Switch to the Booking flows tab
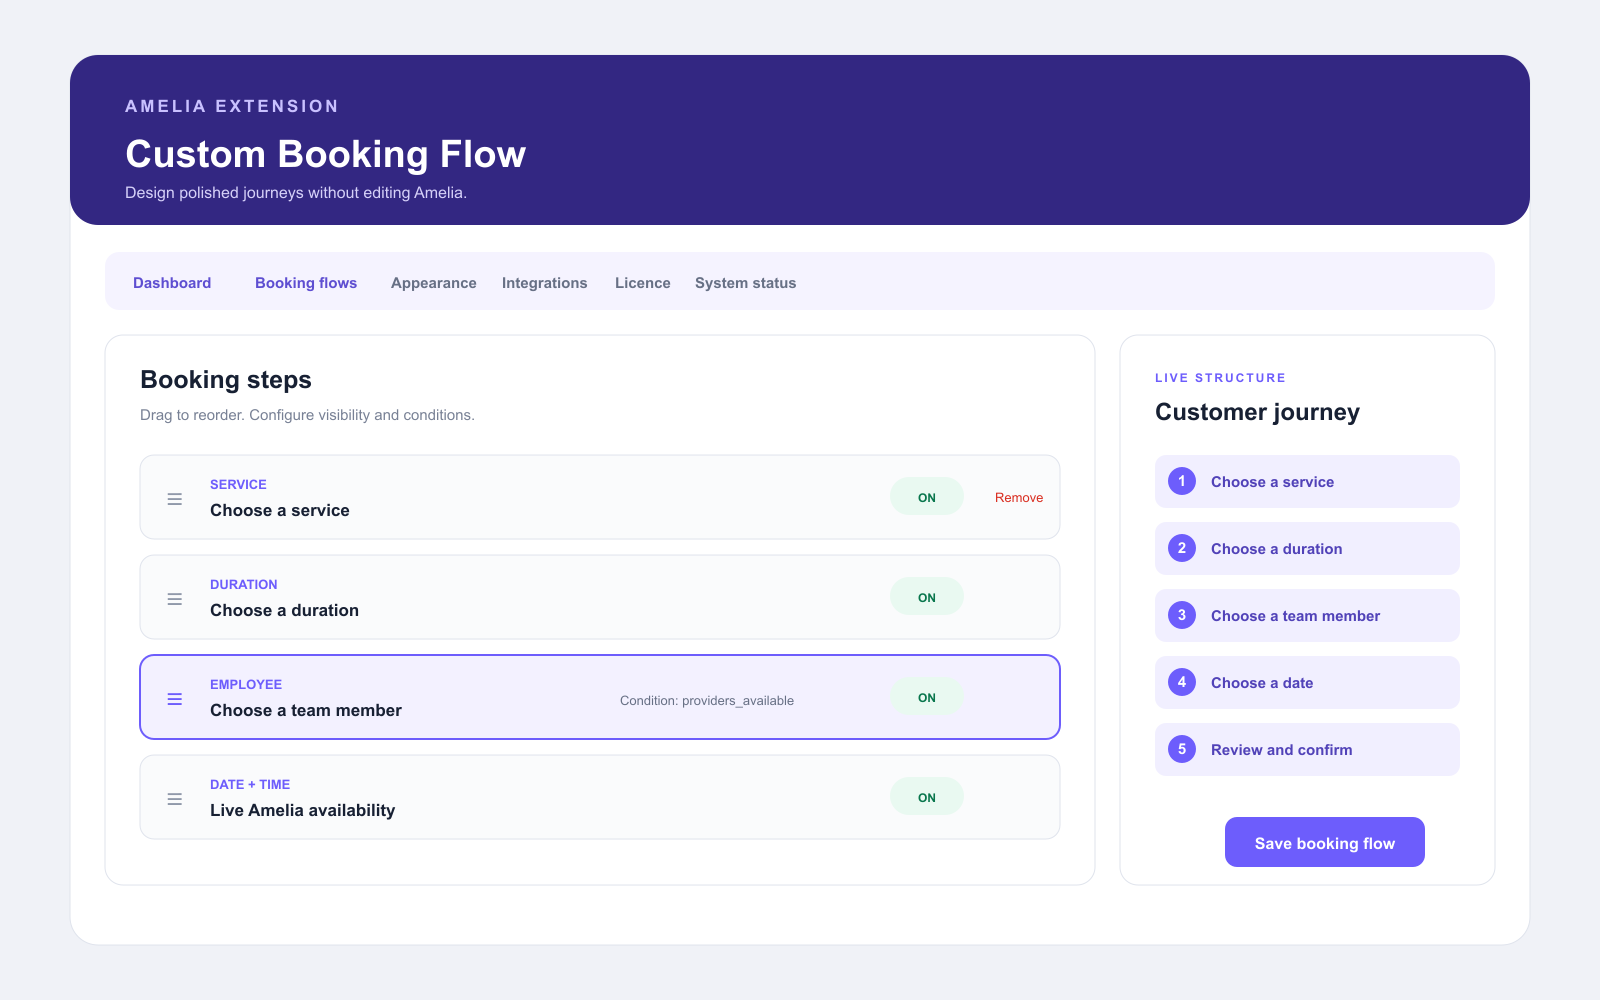 click(x=306, y=283)
